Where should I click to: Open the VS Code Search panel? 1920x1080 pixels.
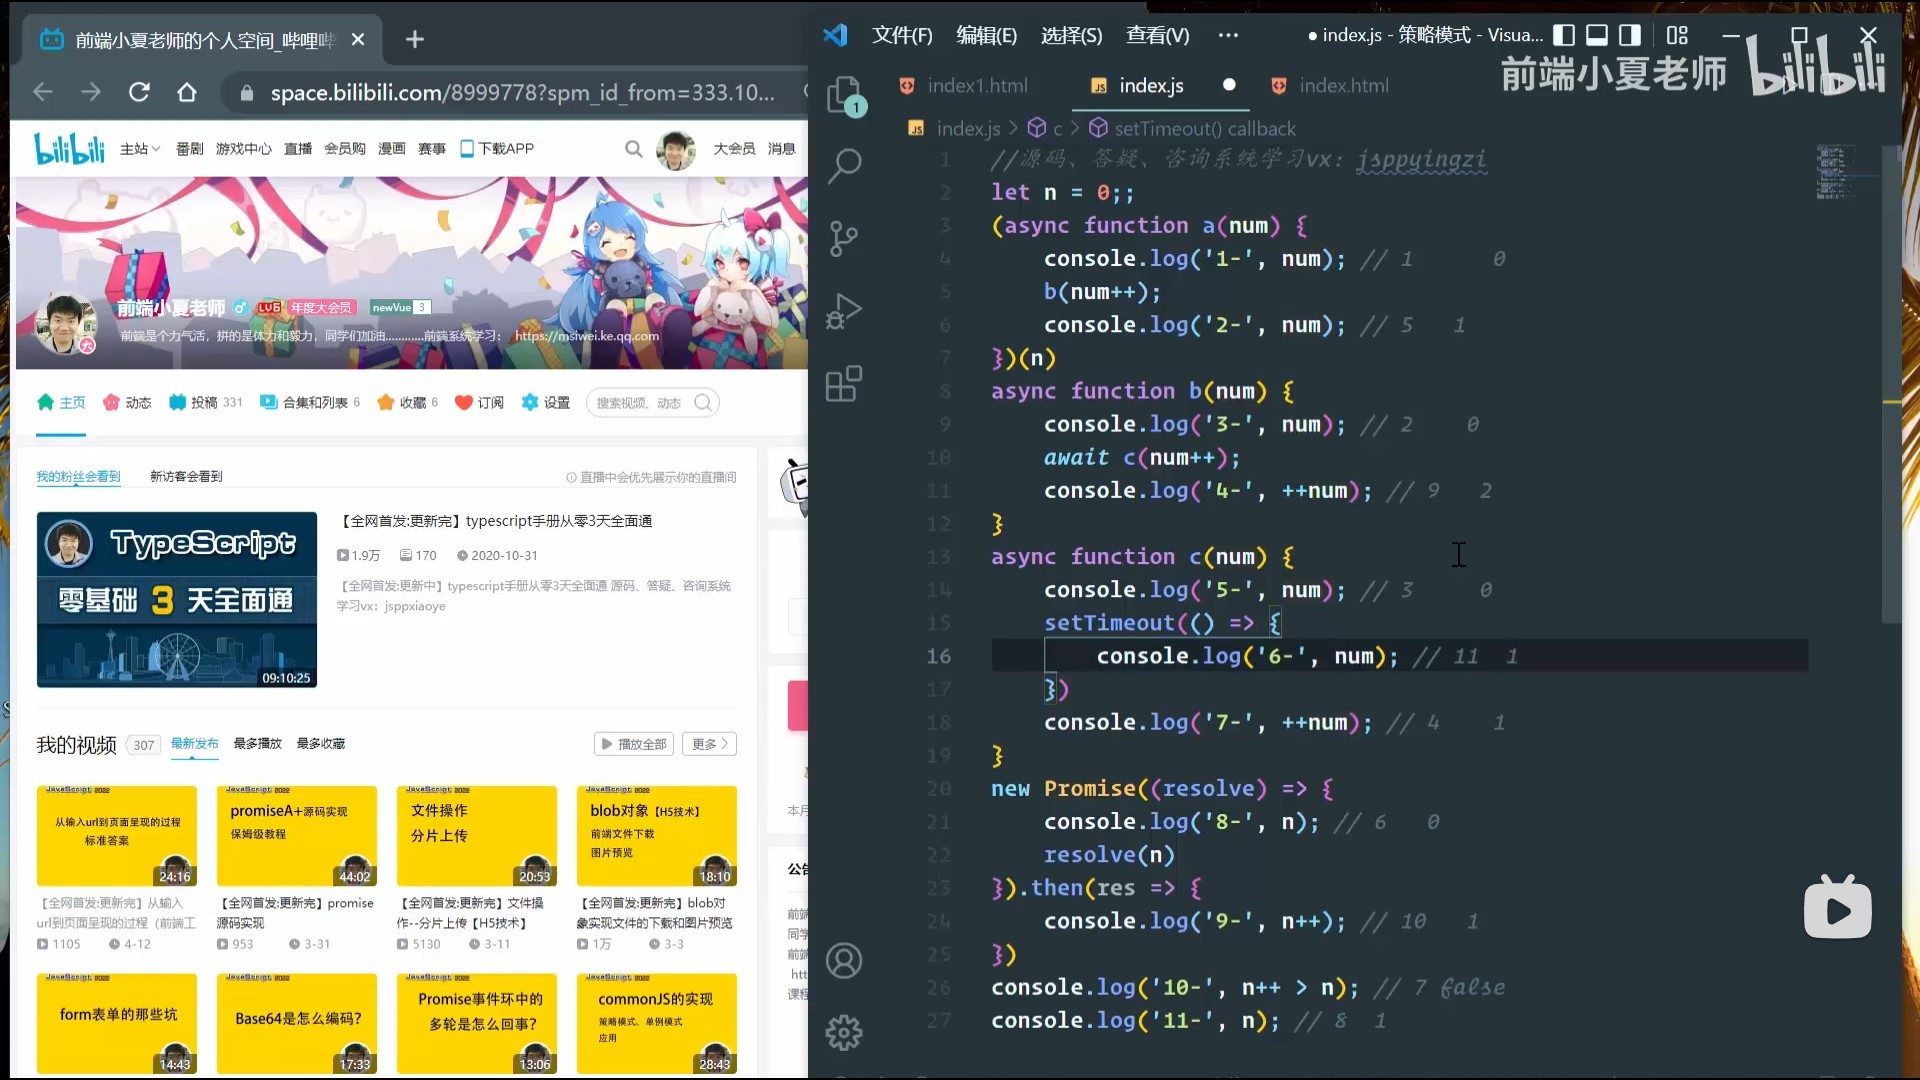click(x=845, y=165)
